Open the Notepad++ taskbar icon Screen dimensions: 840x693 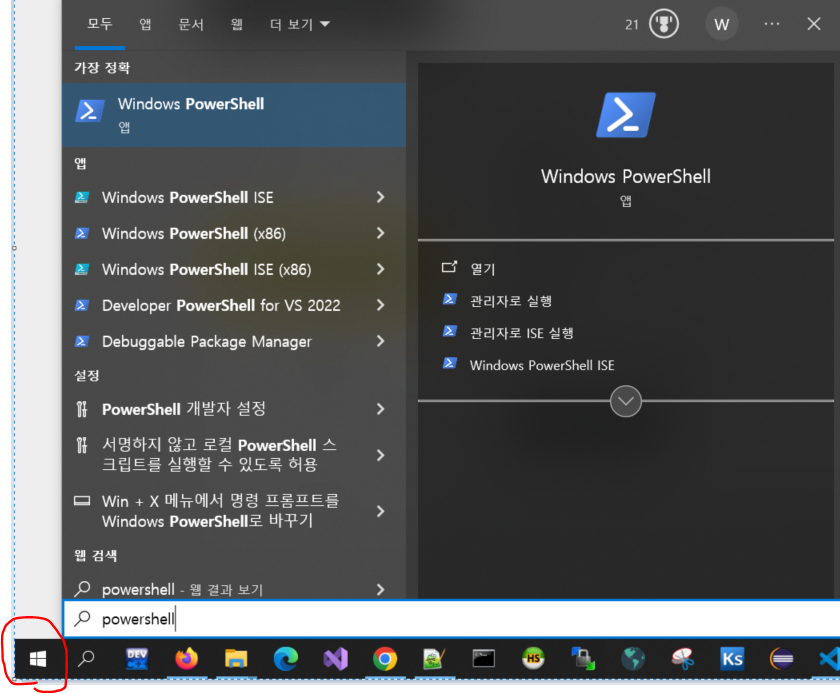click(x=434, y=659)
